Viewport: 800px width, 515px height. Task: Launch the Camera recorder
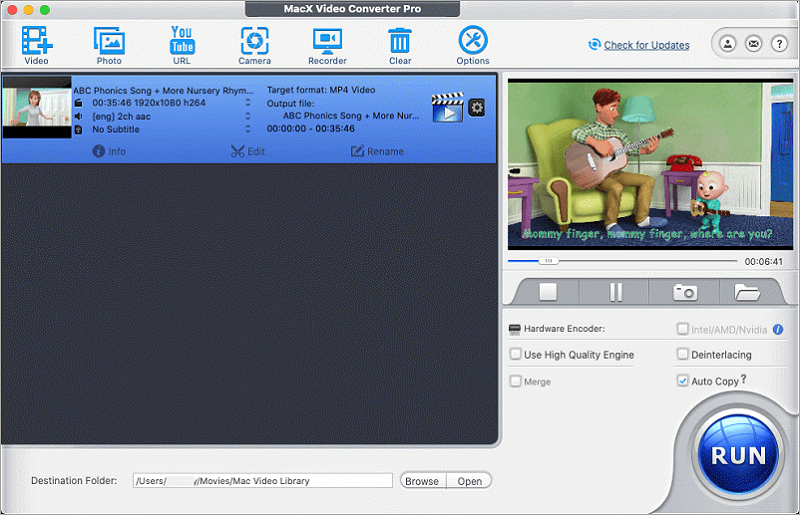255,45
